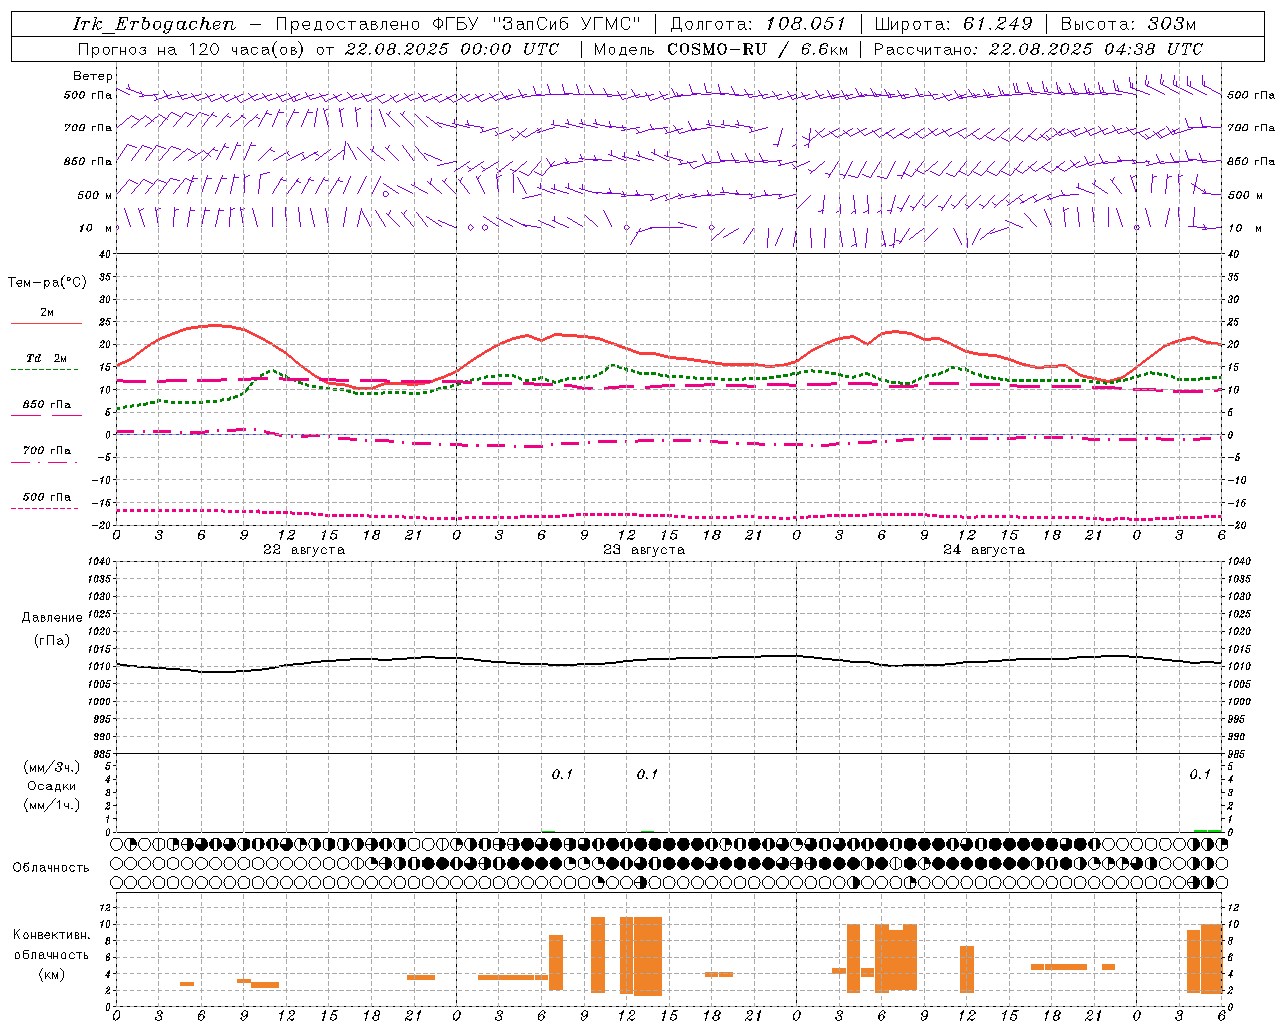Select the longitude value 108.051
Viewport: 1280px width, 1024px height.
pyautogui.click(x=806, y=24)
